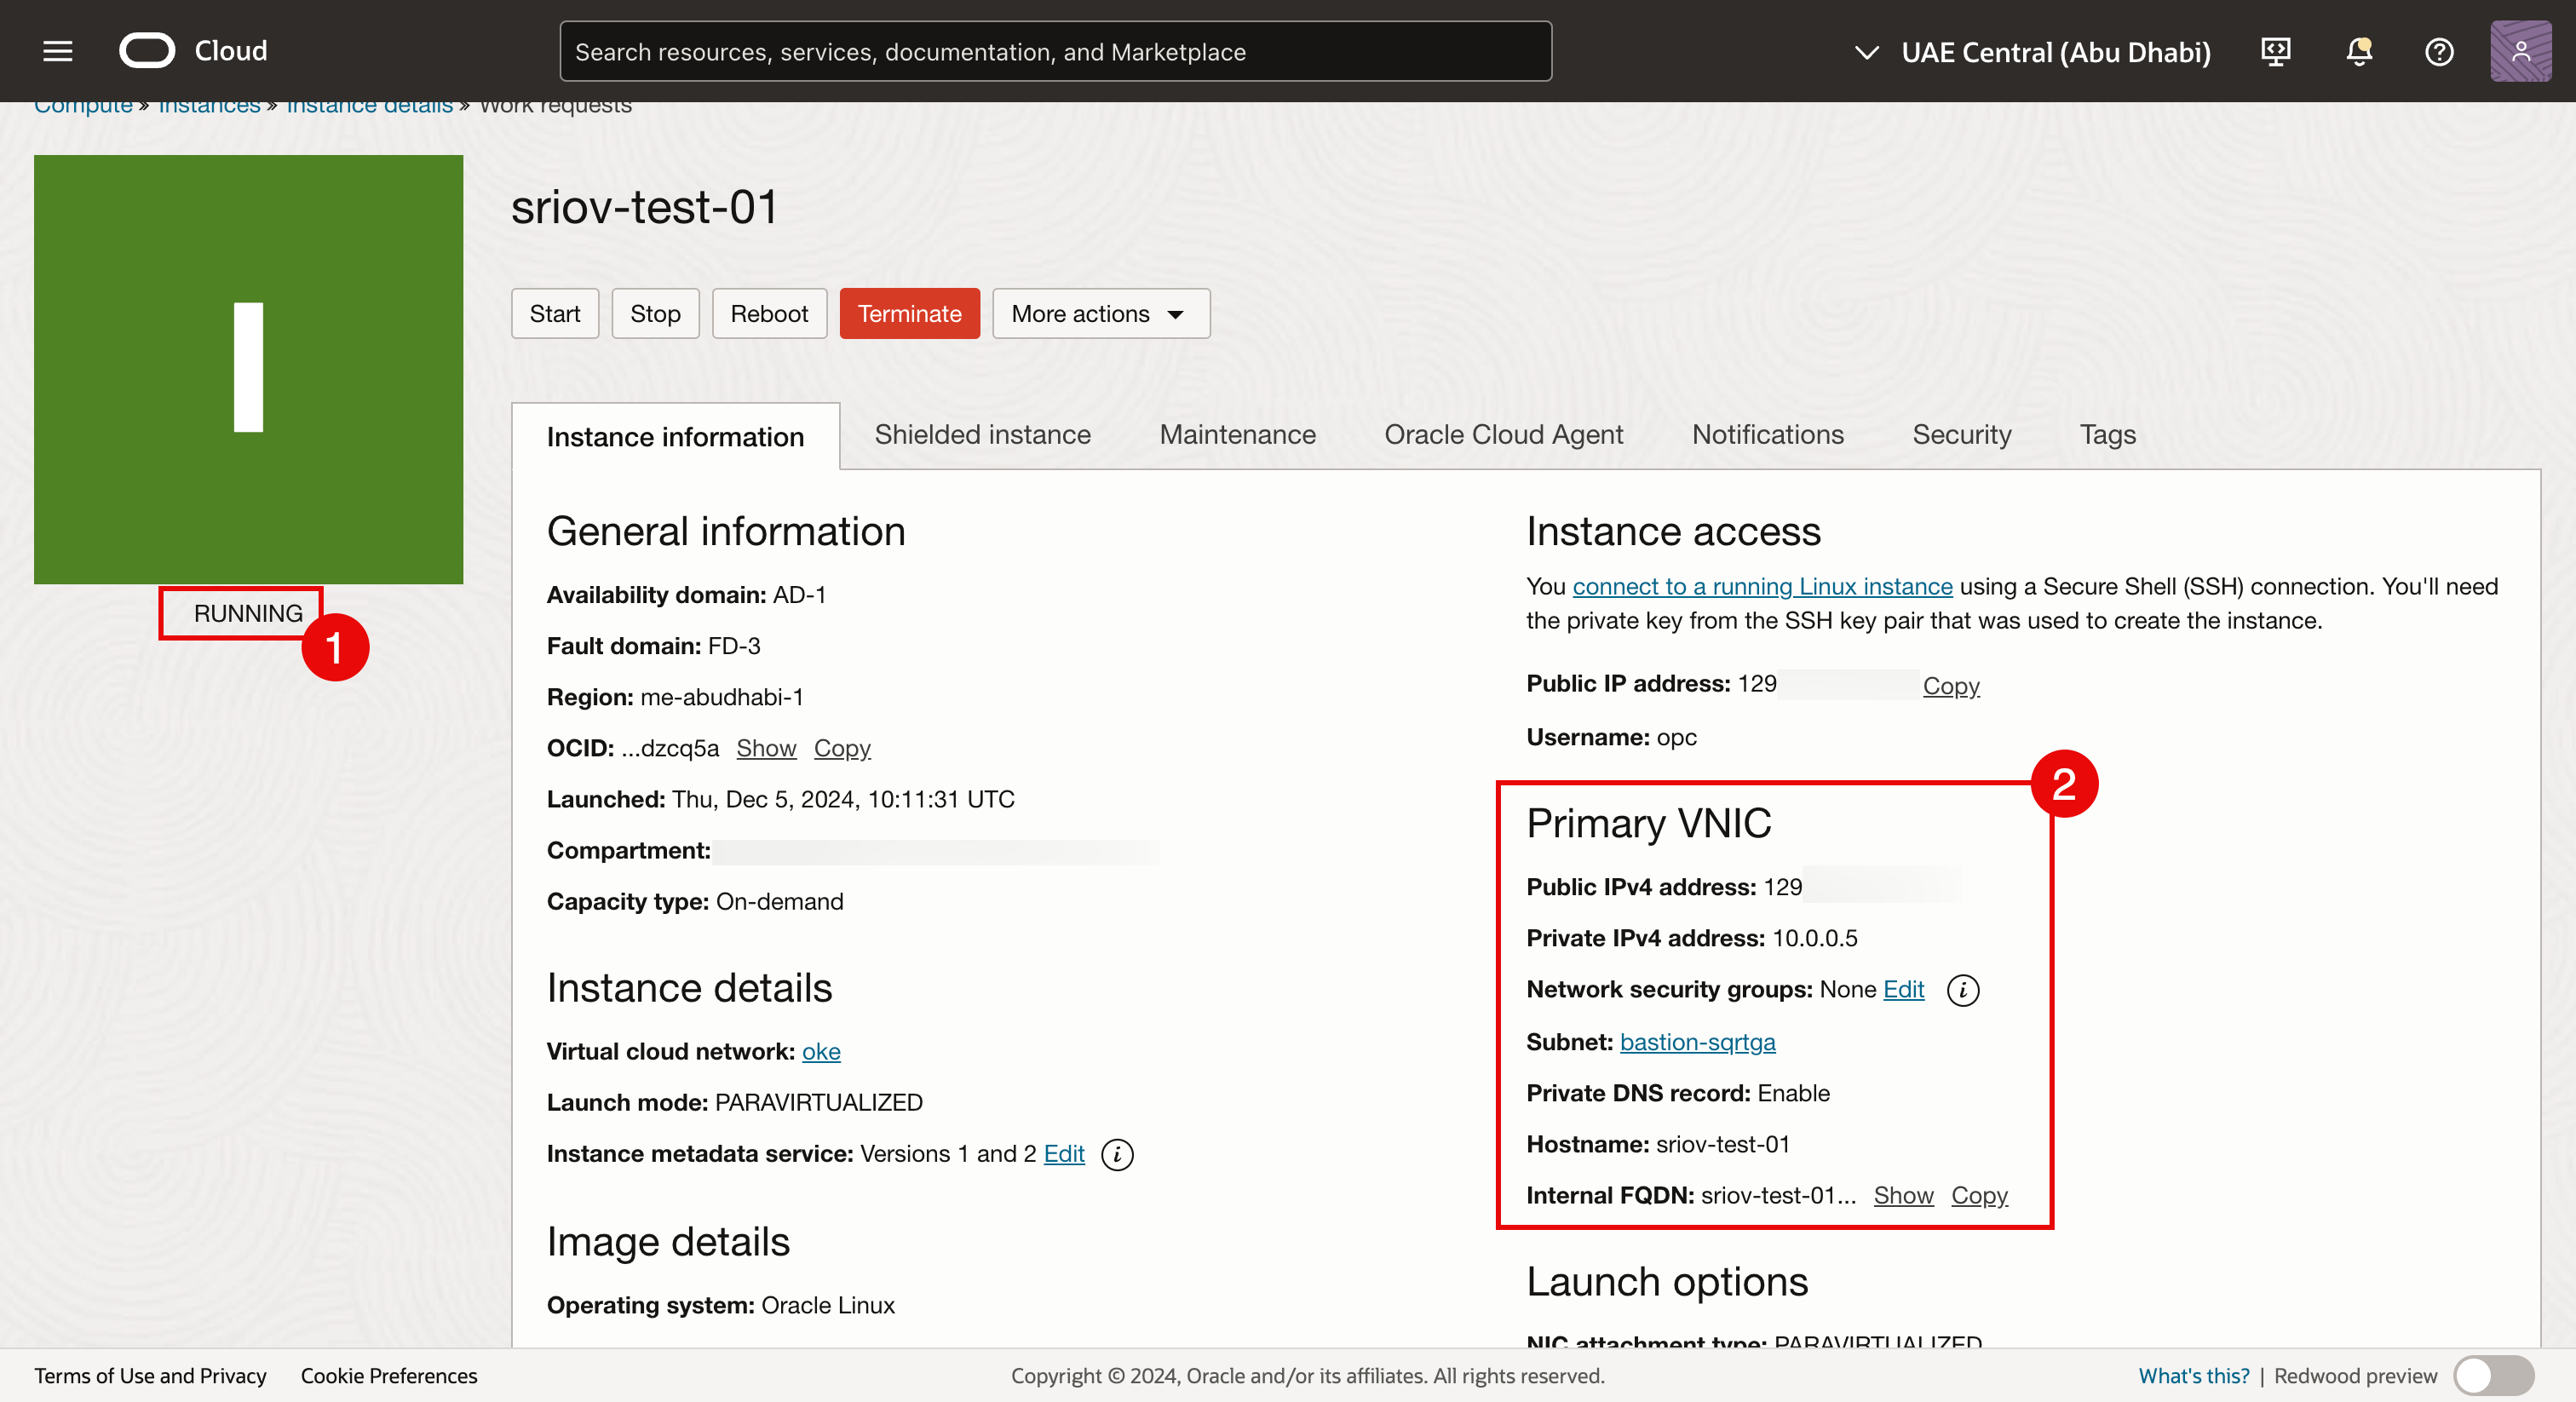Open the UAE Central region selector

[x=2033, y=52]
